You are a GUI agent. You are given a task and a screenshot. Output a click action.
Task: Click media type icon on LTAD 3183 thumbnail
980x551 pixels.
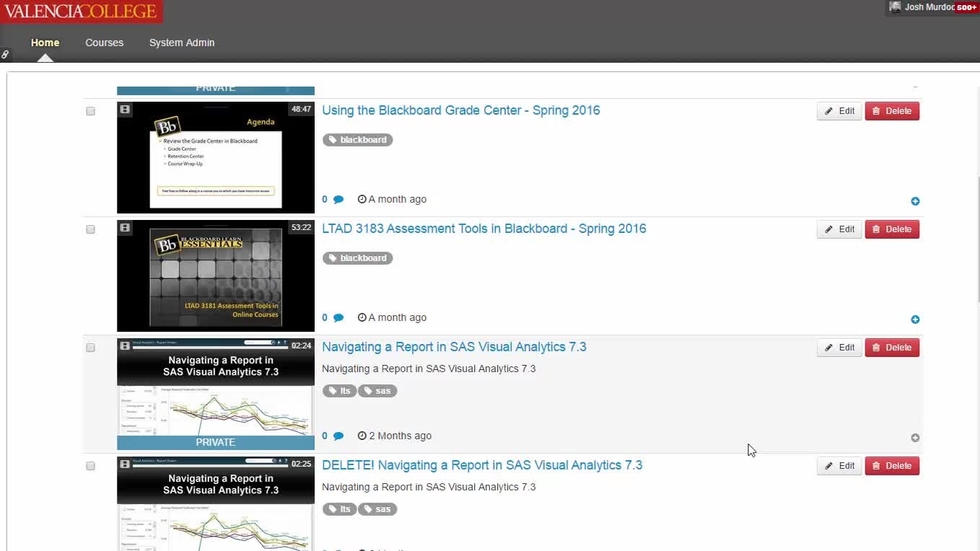tap(125, 227)
